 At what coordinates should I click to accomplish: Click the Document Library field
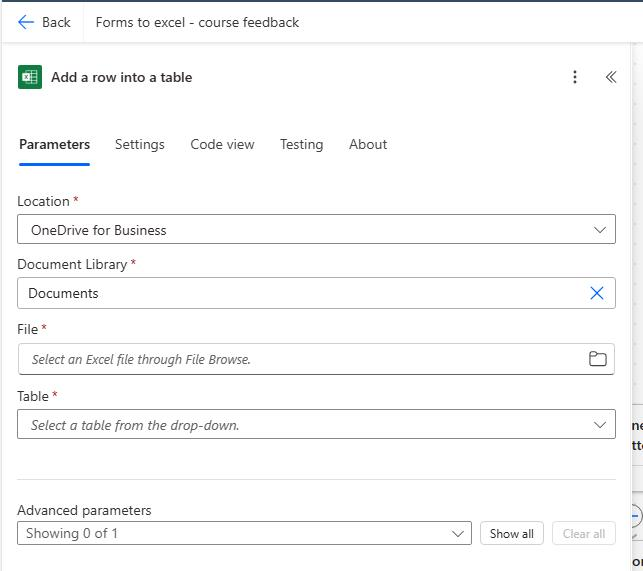[x=300, y=293]
